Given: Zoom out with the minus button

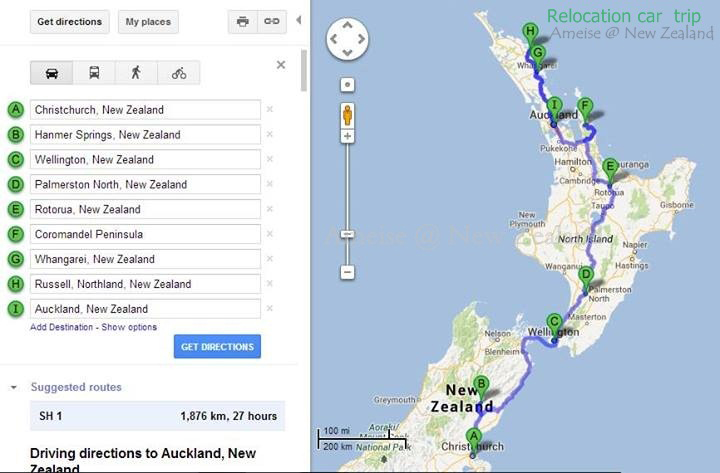Looking at the screenshot, I should click(348, 272).
